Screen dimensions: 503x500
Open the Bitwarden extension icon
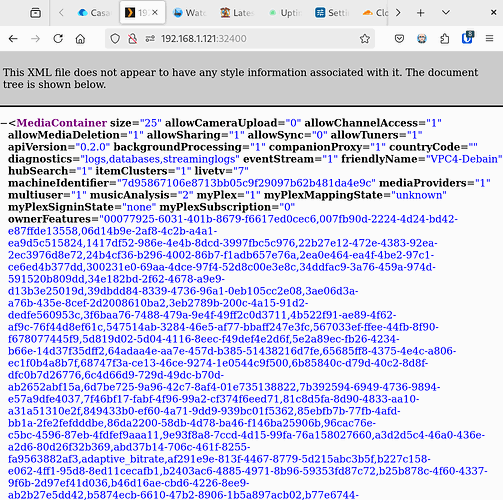[467, 38]
